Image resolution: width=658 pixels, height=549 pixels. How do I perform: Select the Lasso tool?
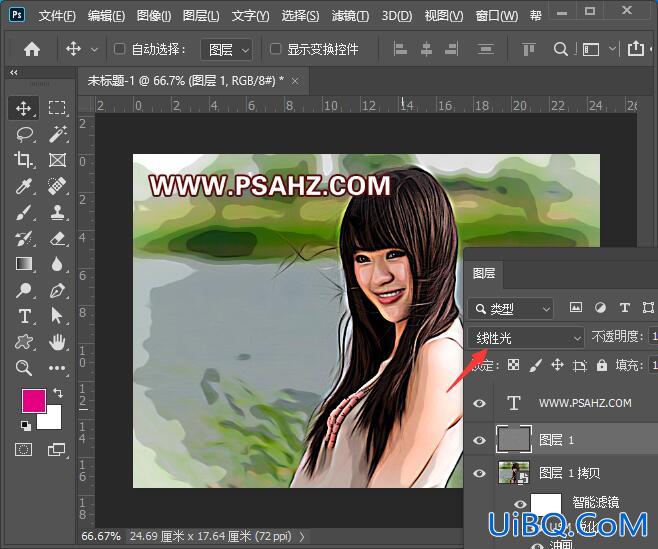click(24, 134)
